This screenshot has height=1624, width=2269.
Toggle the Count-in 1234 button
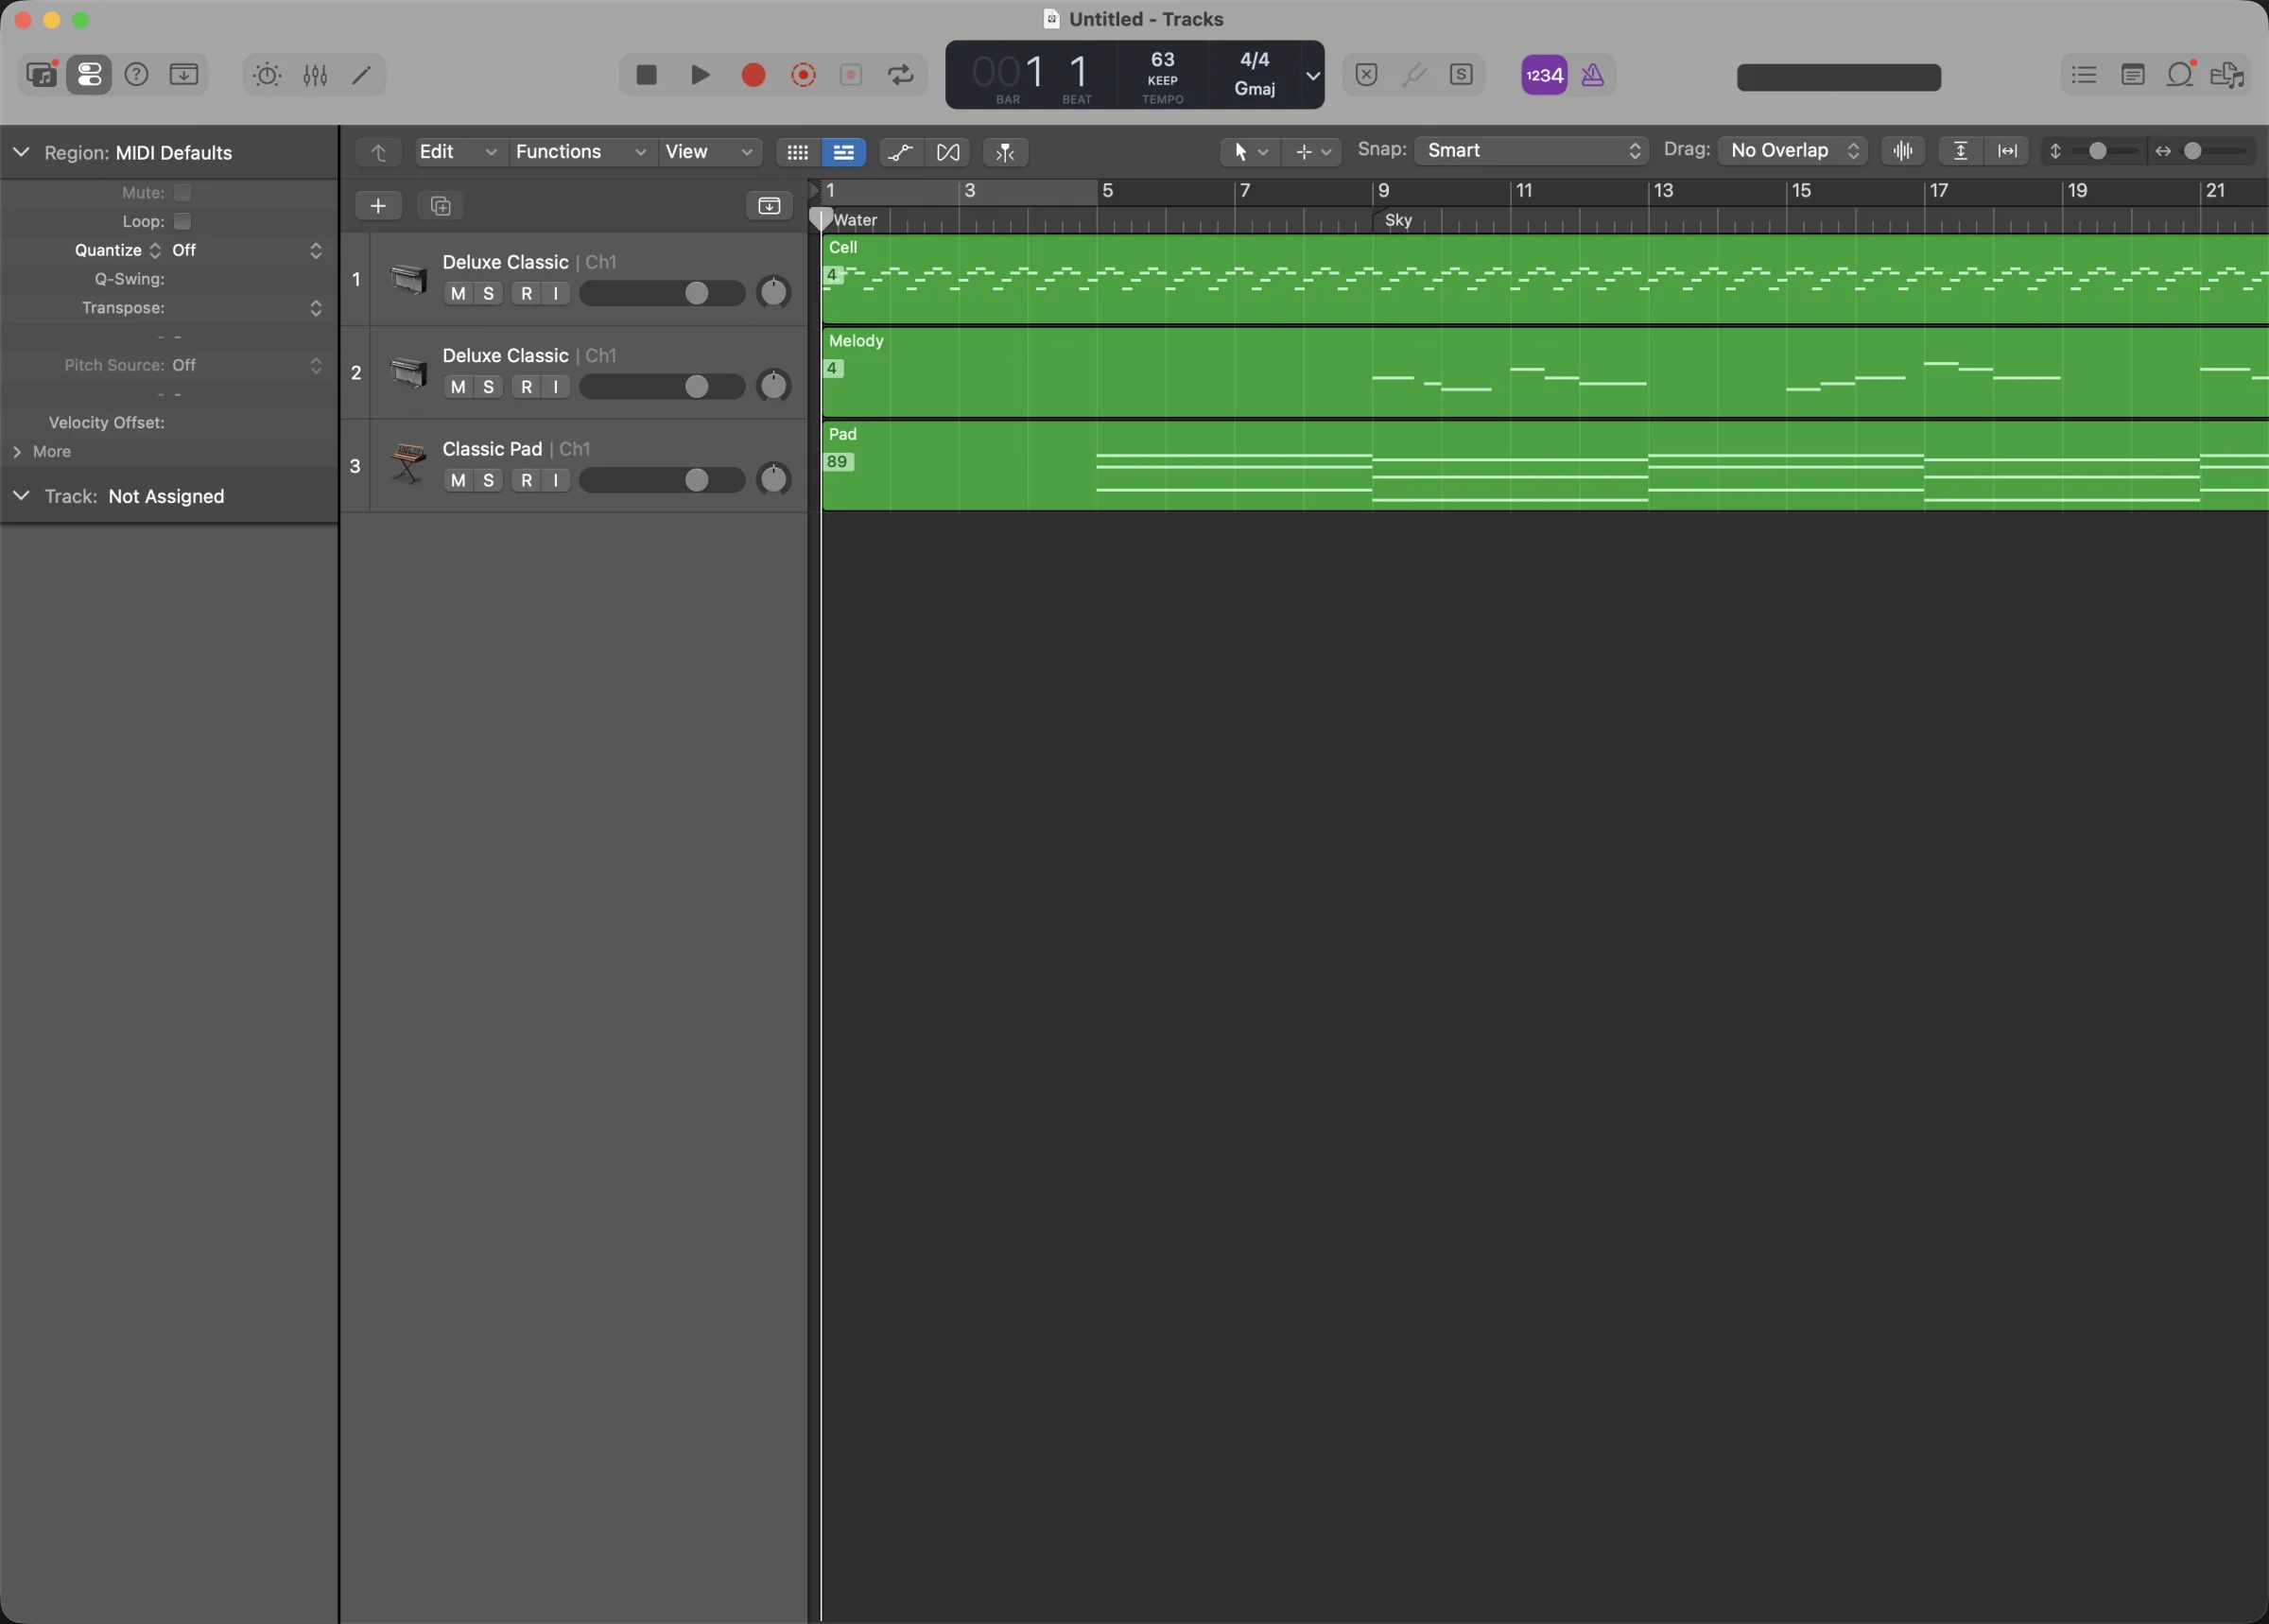(1544, 75)
